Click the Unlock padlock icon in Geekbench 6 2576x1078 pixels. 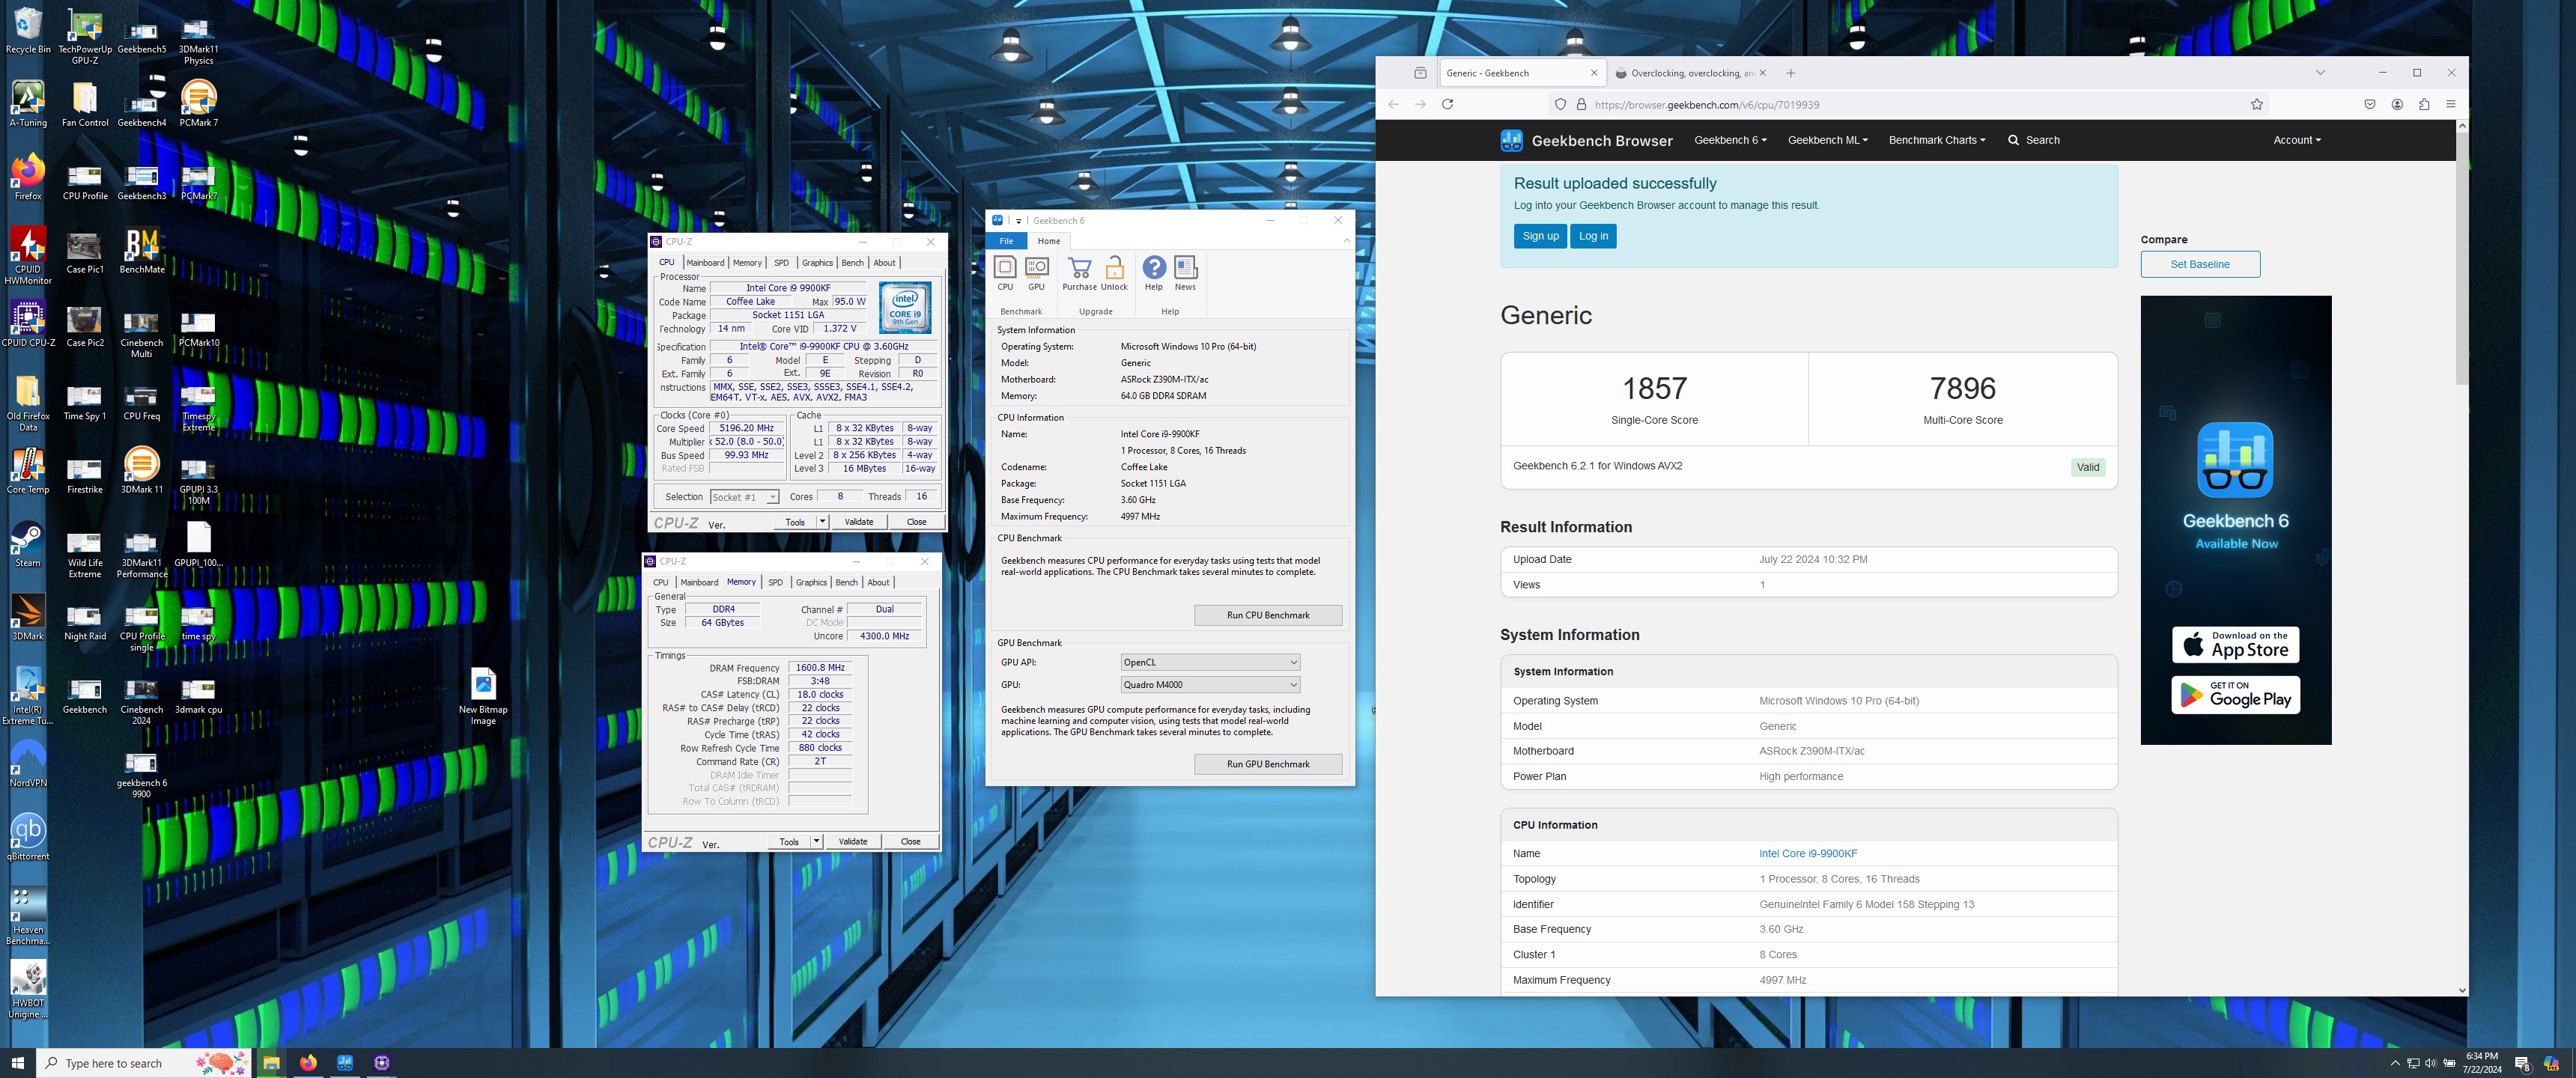coord(1114,268)
